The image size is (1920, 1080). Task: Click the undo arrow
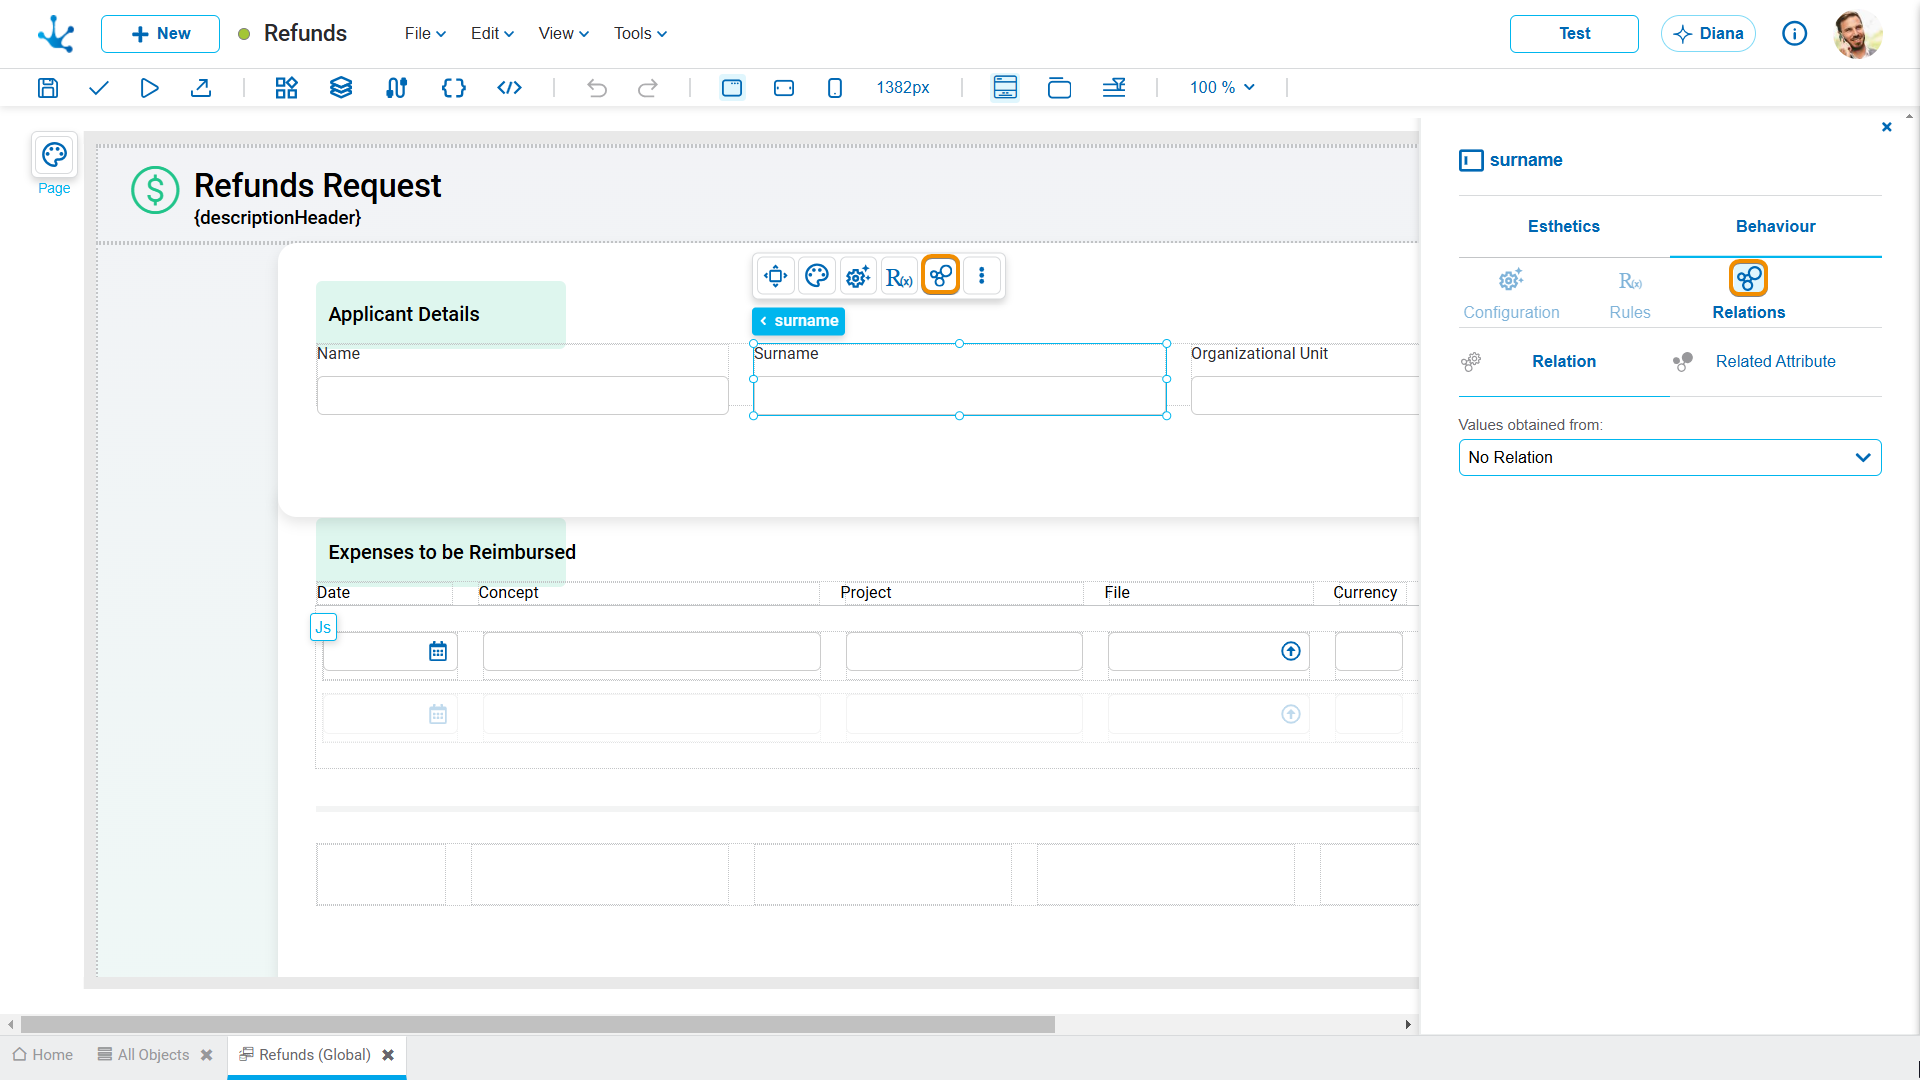(597, 88)
